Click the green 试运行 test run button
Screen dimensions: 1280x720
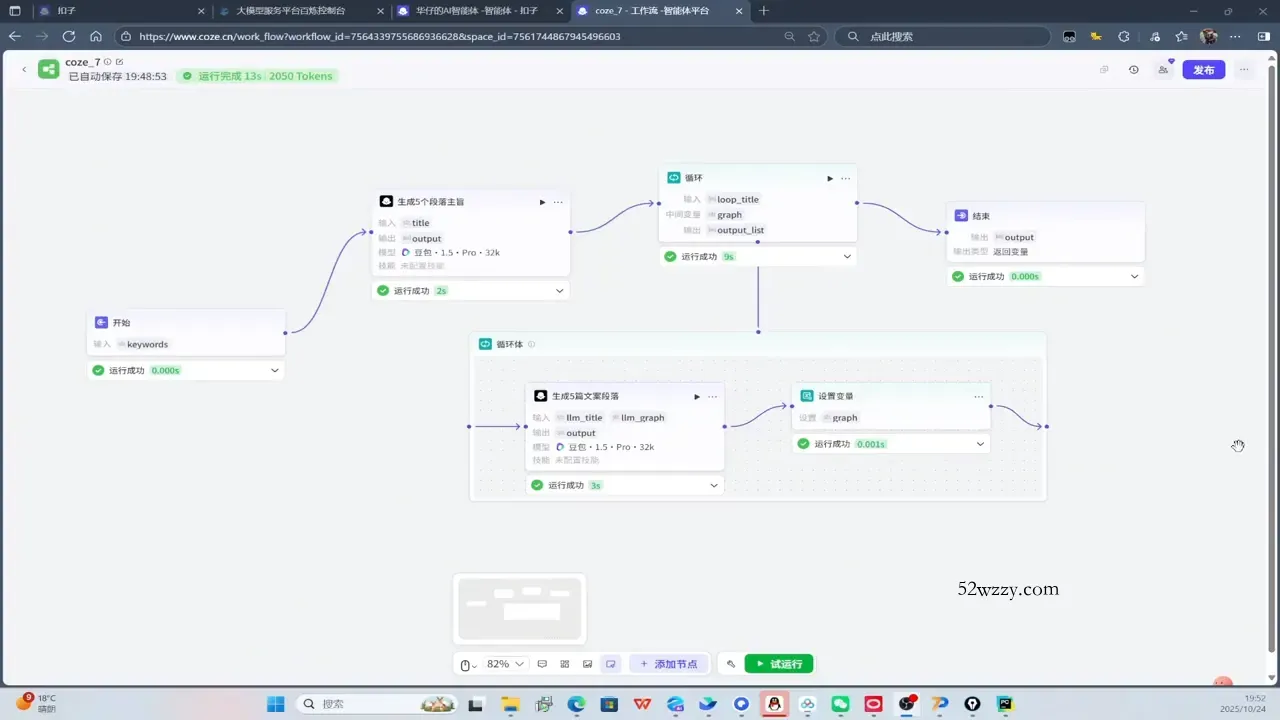(778, 664)
